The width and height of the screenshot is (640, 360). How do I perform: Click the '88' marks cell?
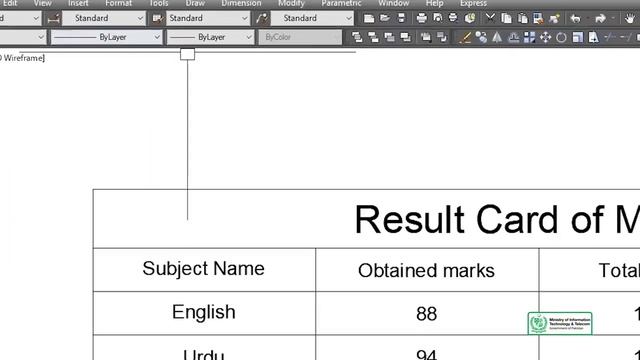click(427, 314)
